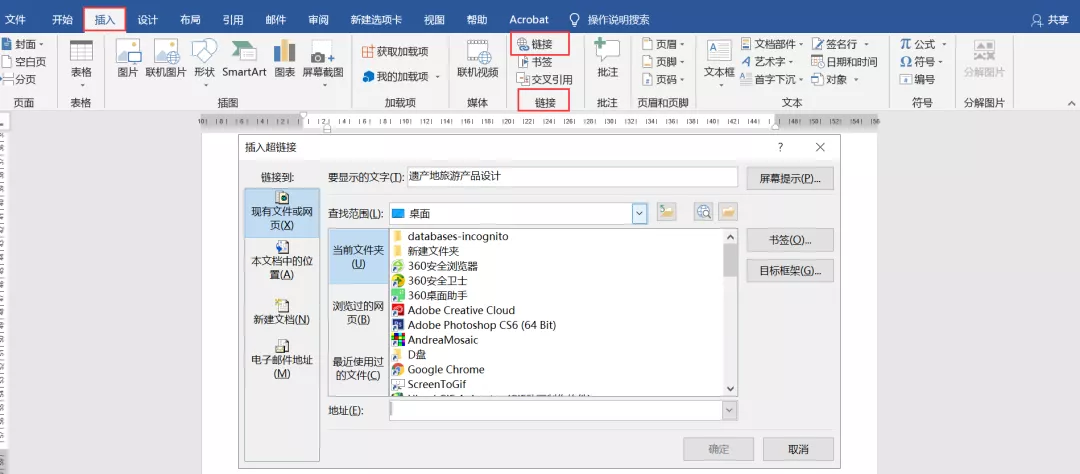Click the Share (共享) button

tap(1050, 20)
